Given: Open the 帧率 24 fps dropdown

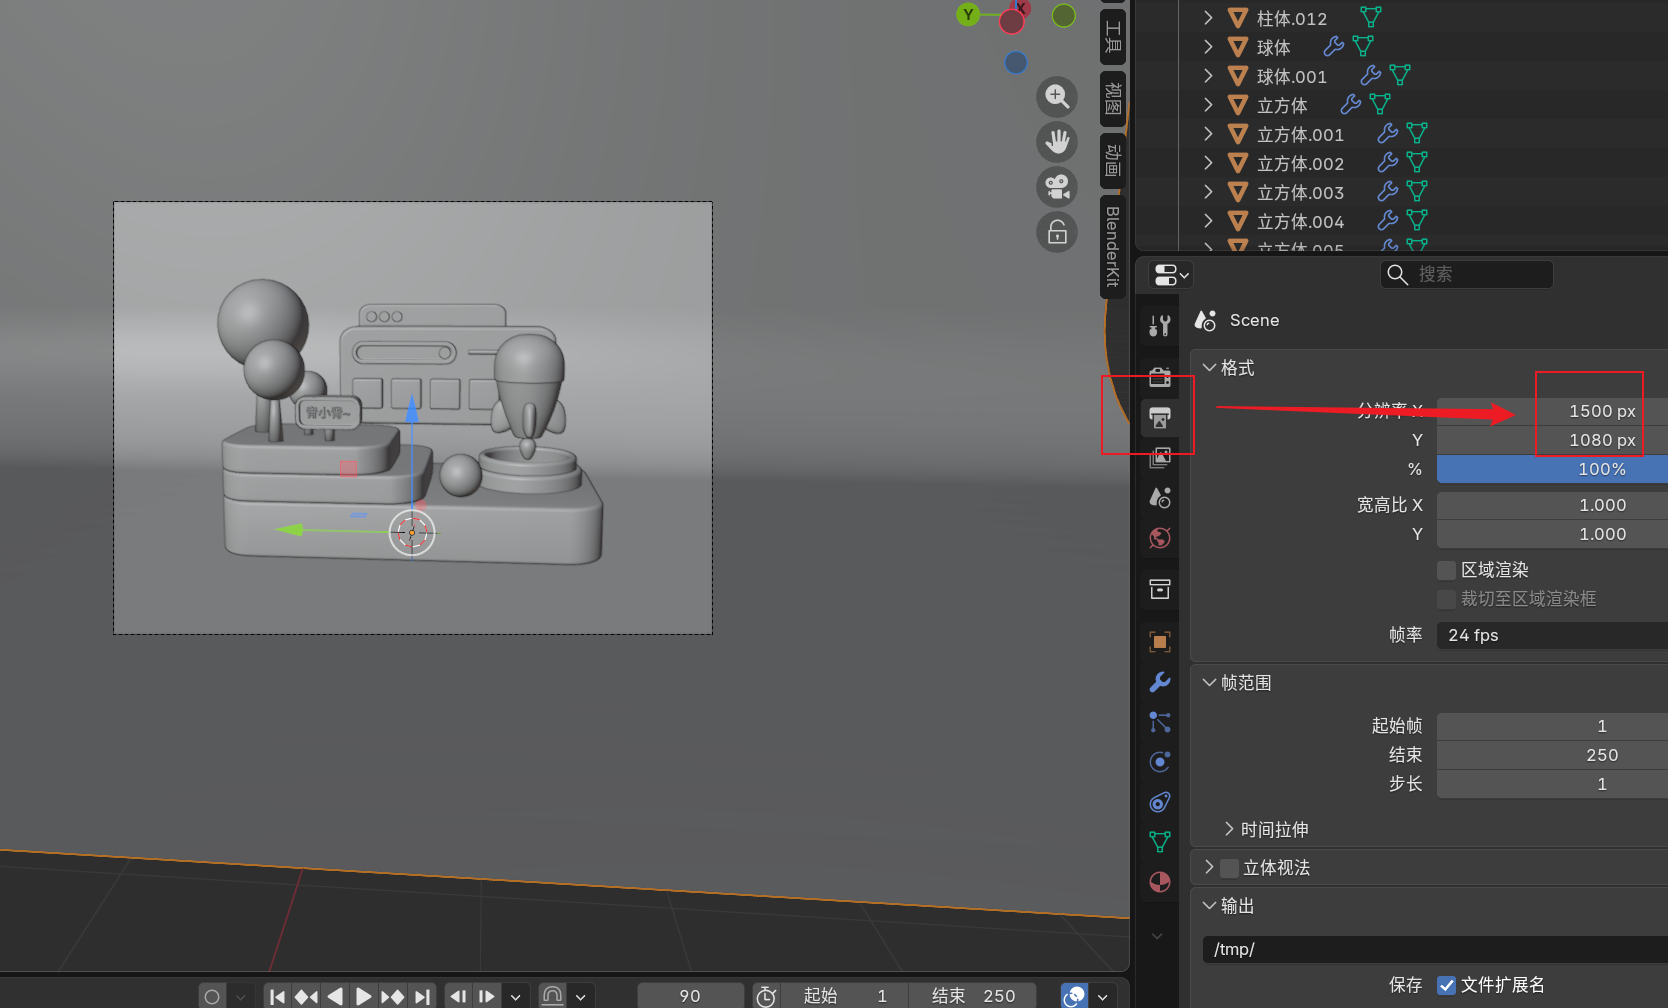Looking at the screenshot, I should 1550,635.
